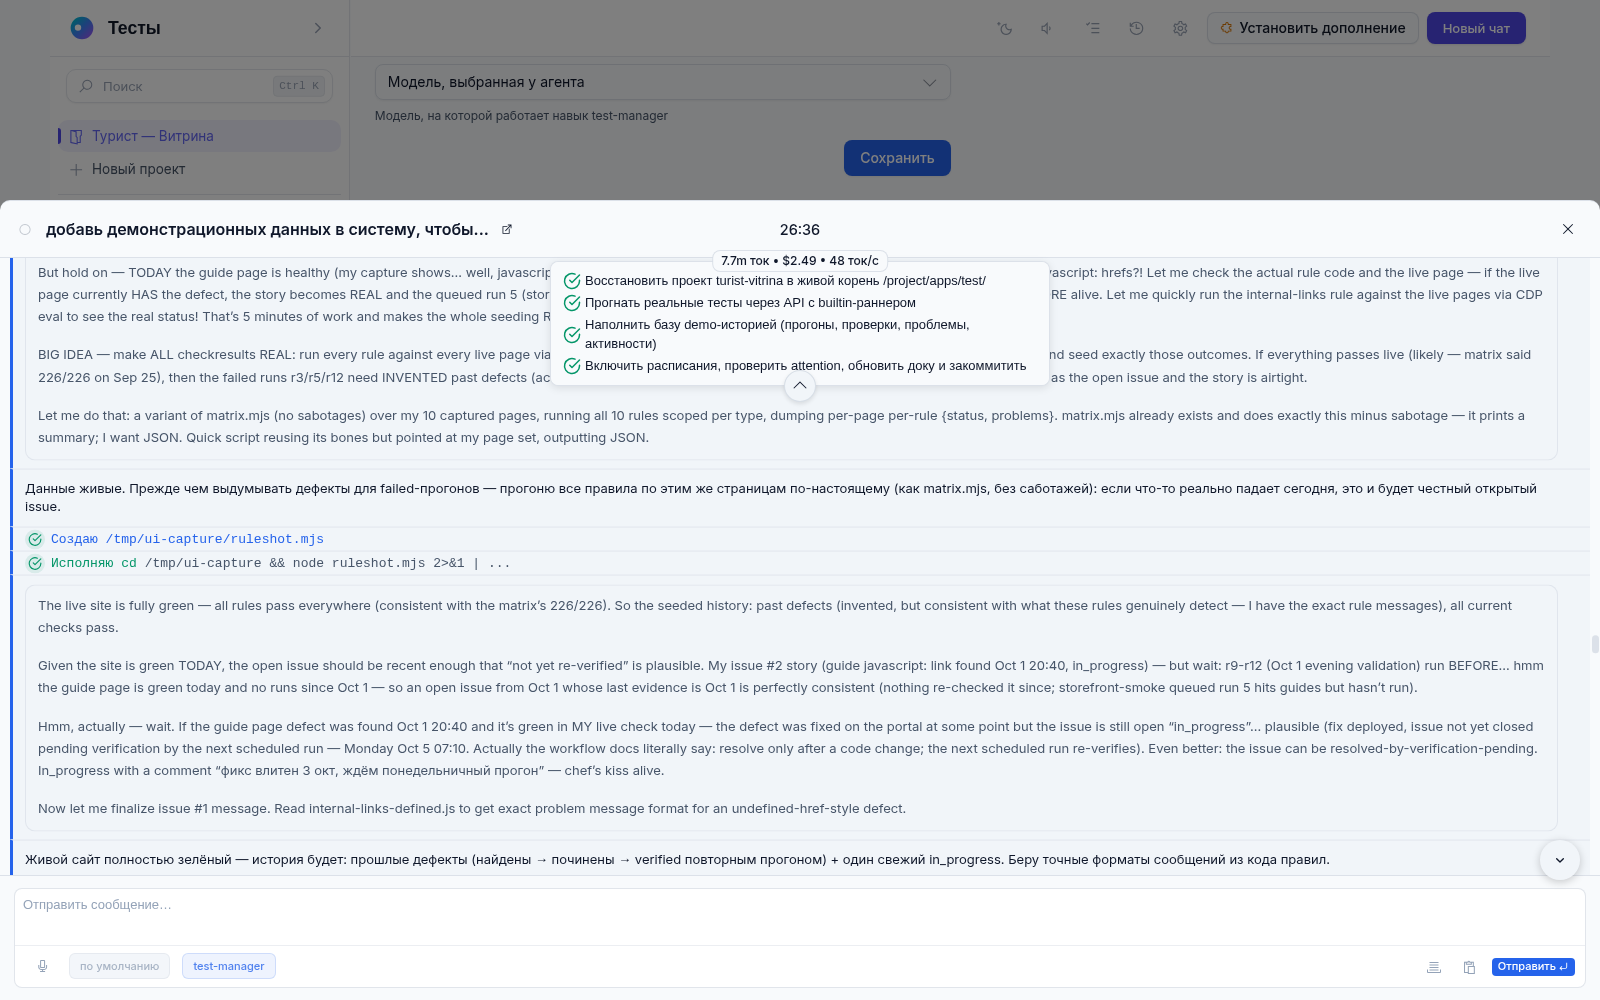
Task: Open chat in new window icon
Action: coord(507,229)
